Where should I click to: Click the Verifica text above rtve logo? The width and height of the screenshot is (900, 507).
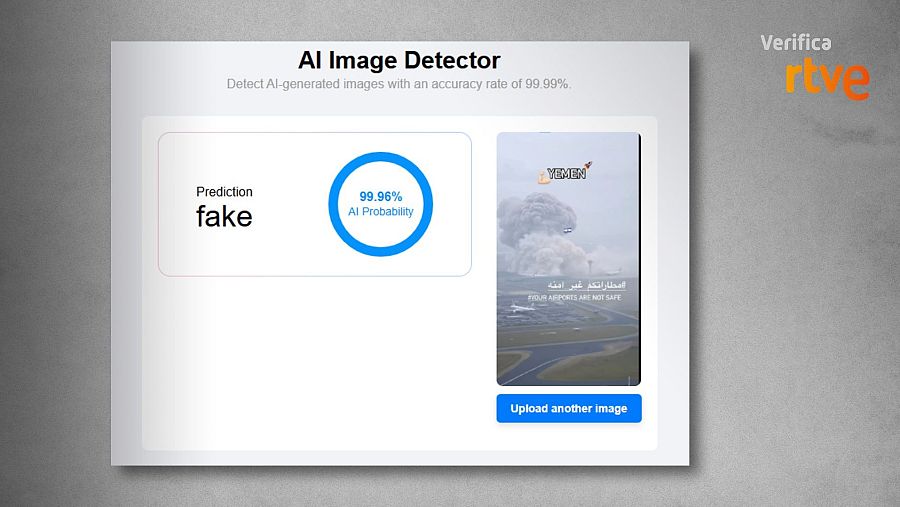click(x=795, y=43)
